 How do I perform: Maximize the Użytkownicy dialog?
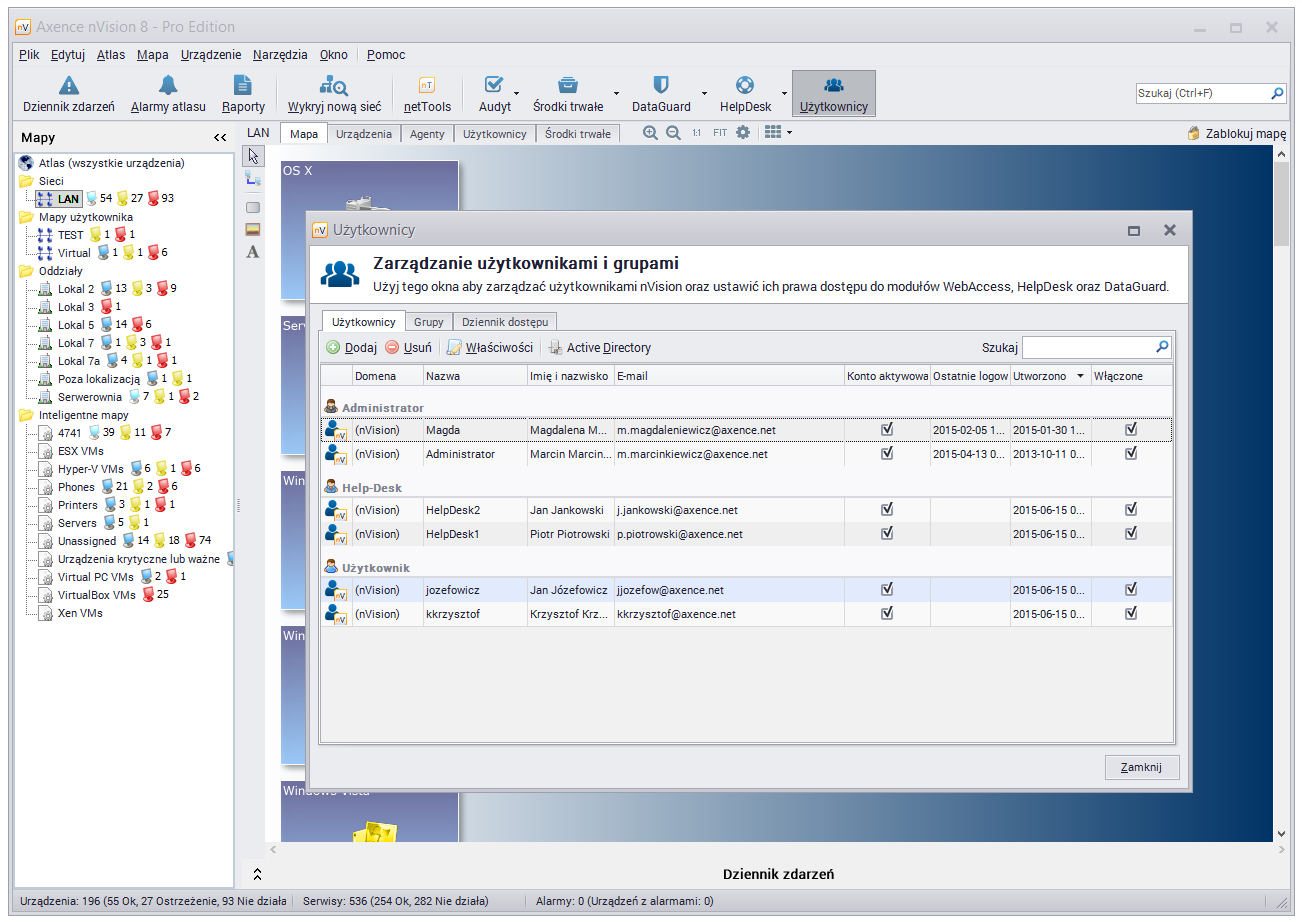coord(1134,230)
